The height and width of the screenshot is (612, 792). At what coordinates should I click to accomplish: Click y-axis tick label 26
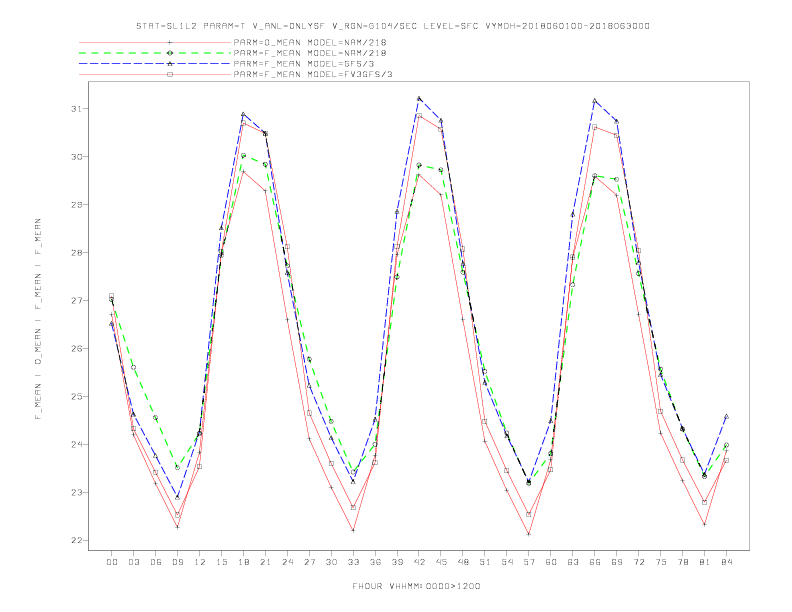coord(77,348)
